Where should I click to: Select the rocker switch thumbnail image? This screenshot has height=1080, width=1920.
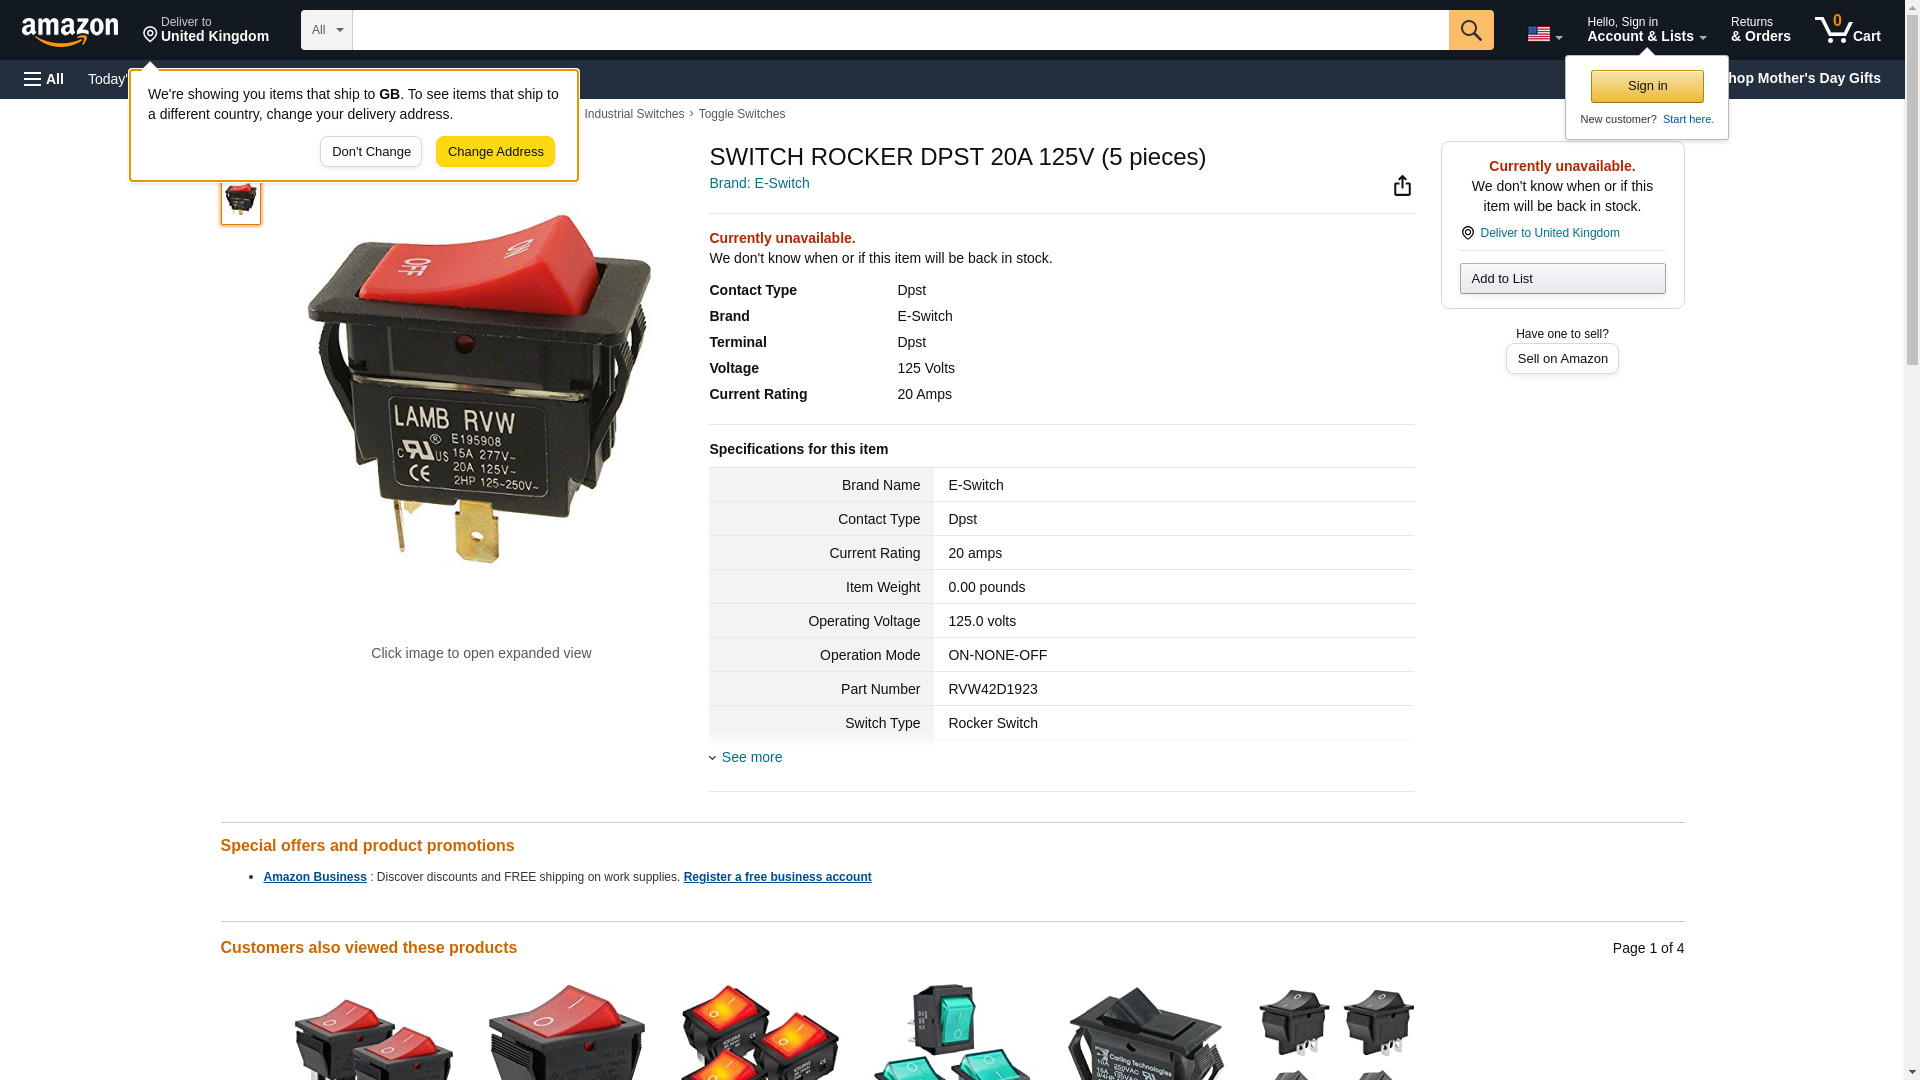tap(240, 199)
